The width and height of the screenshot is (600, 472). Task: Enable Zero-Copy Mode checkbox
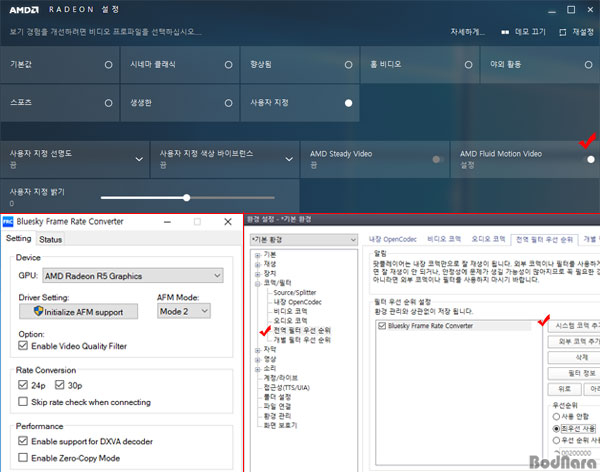click(x=23, y=457)
